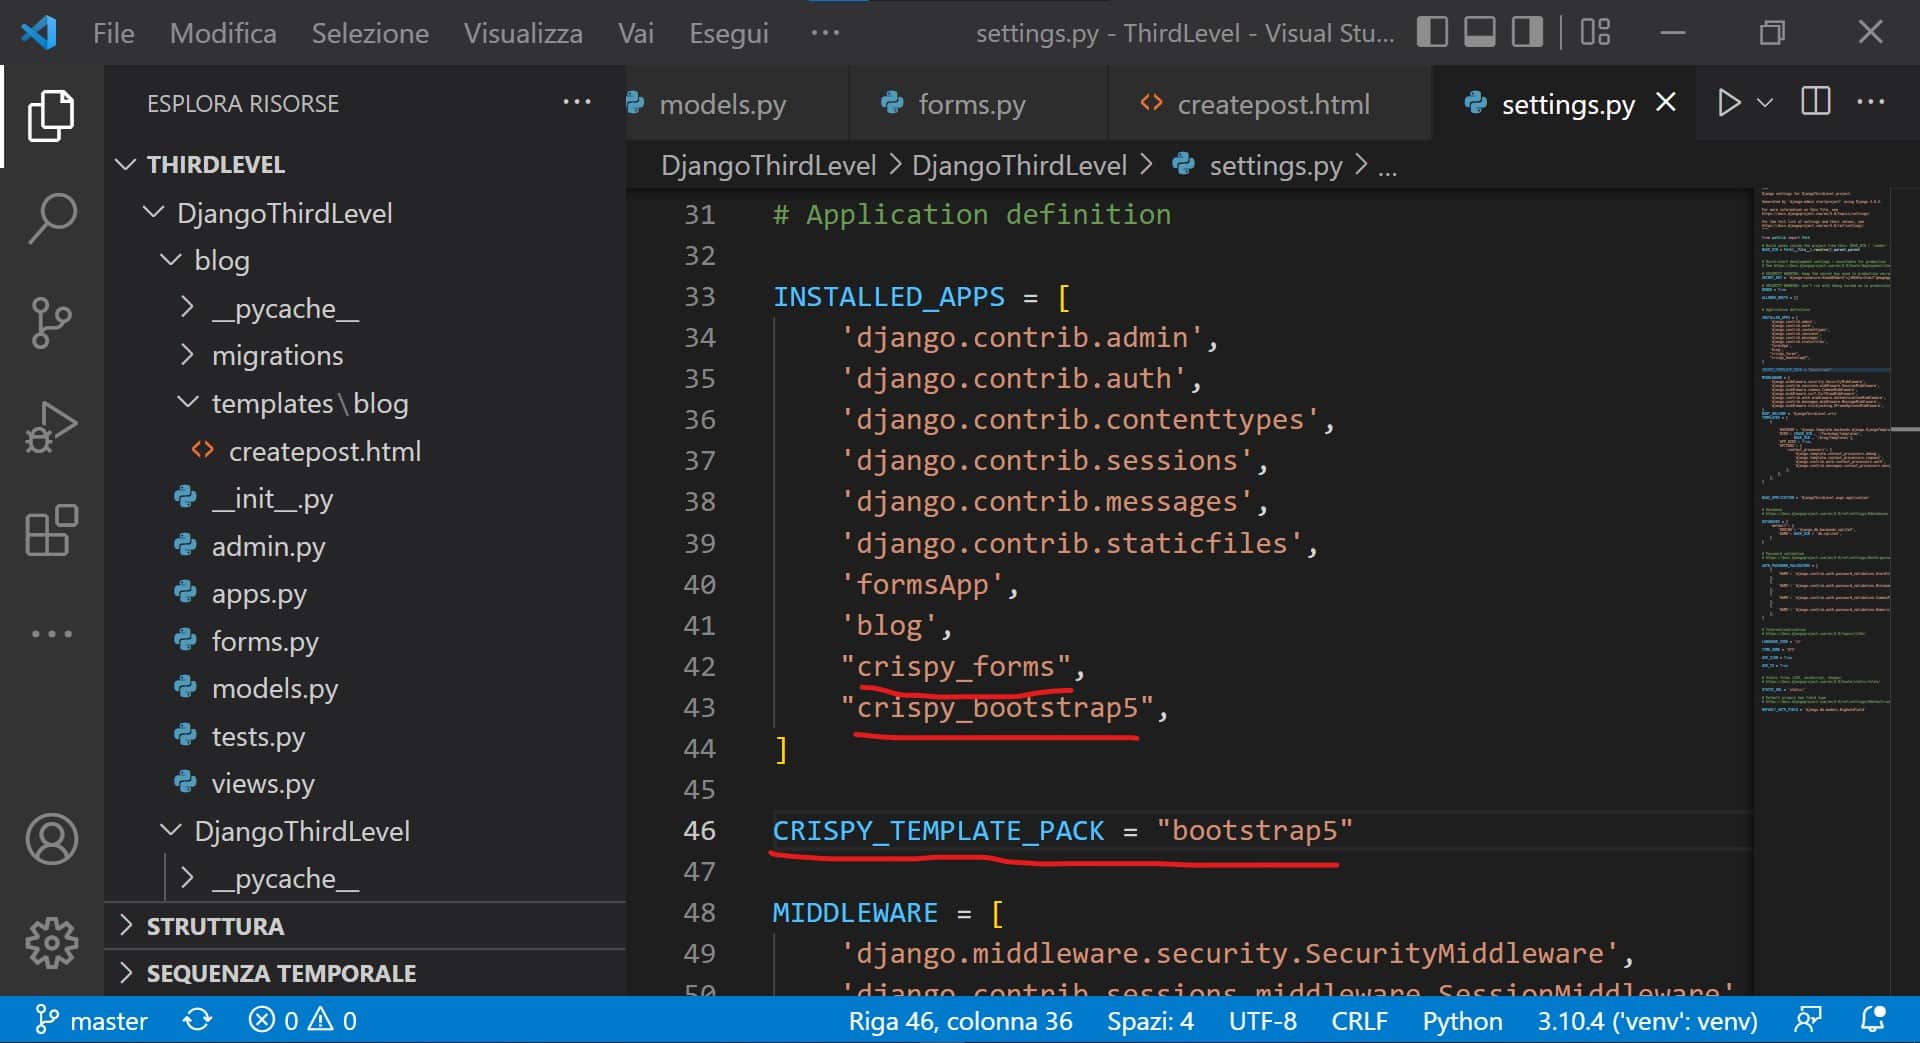
Task: Synchronize changes from status bar
Action: [x=198, y=1020]
